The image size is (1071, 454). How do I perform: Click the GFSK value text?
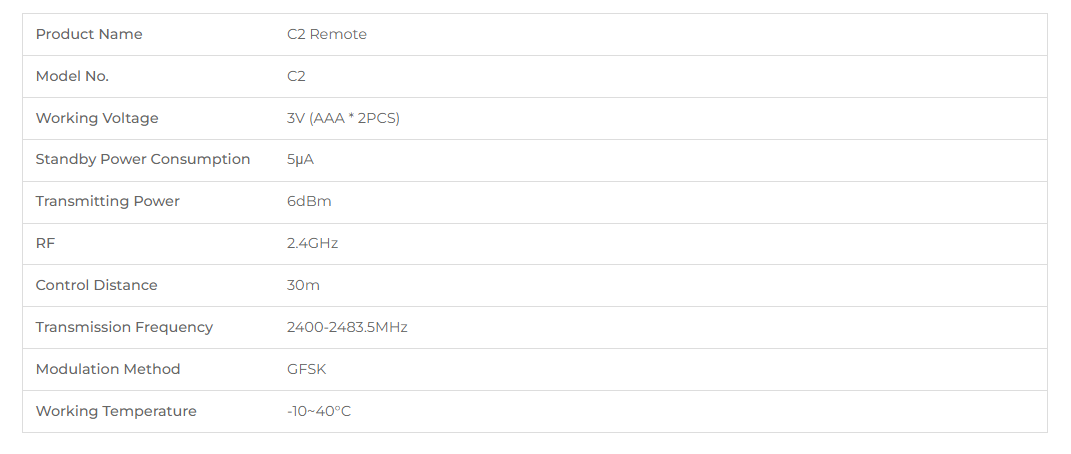307,369
